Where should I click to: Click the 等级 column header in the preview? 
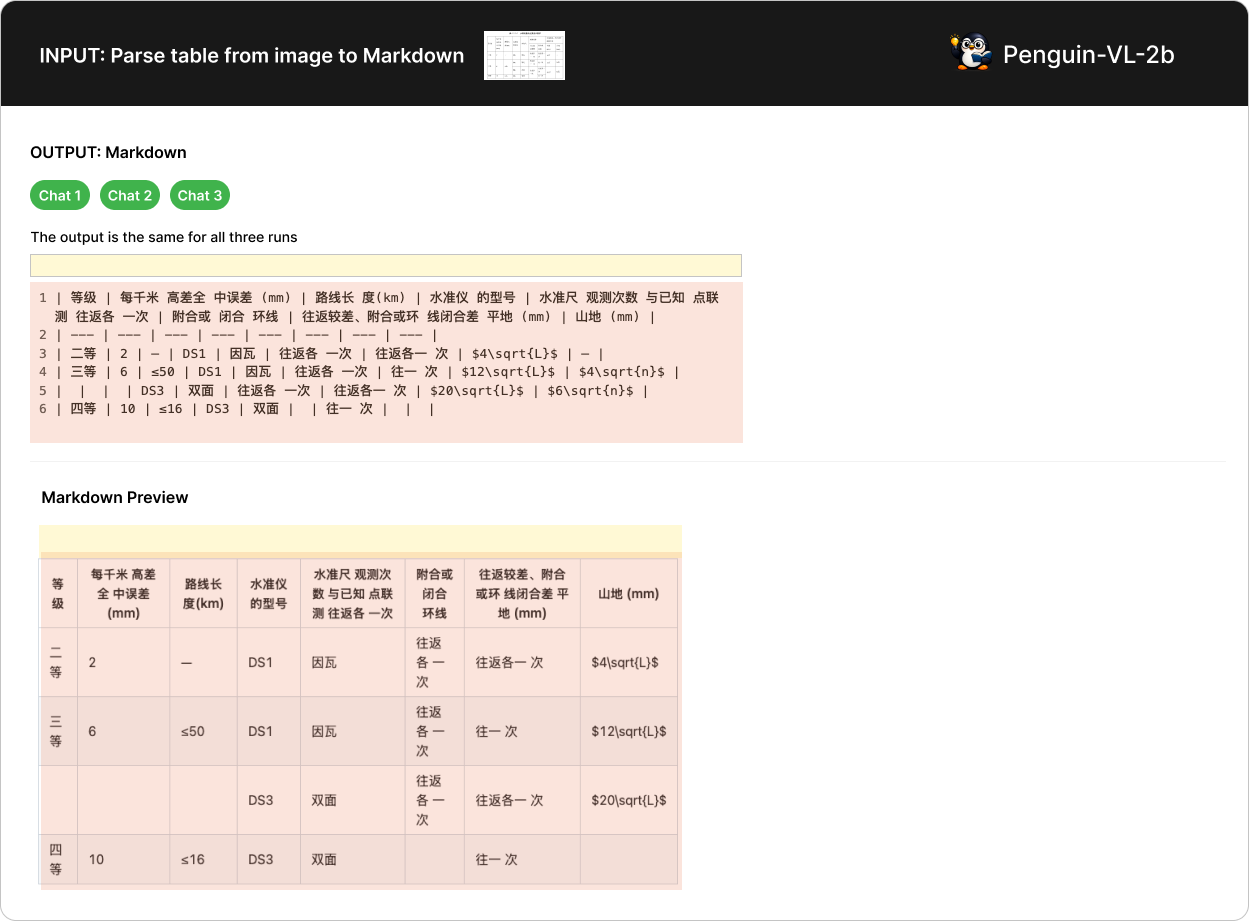[58, 593]
